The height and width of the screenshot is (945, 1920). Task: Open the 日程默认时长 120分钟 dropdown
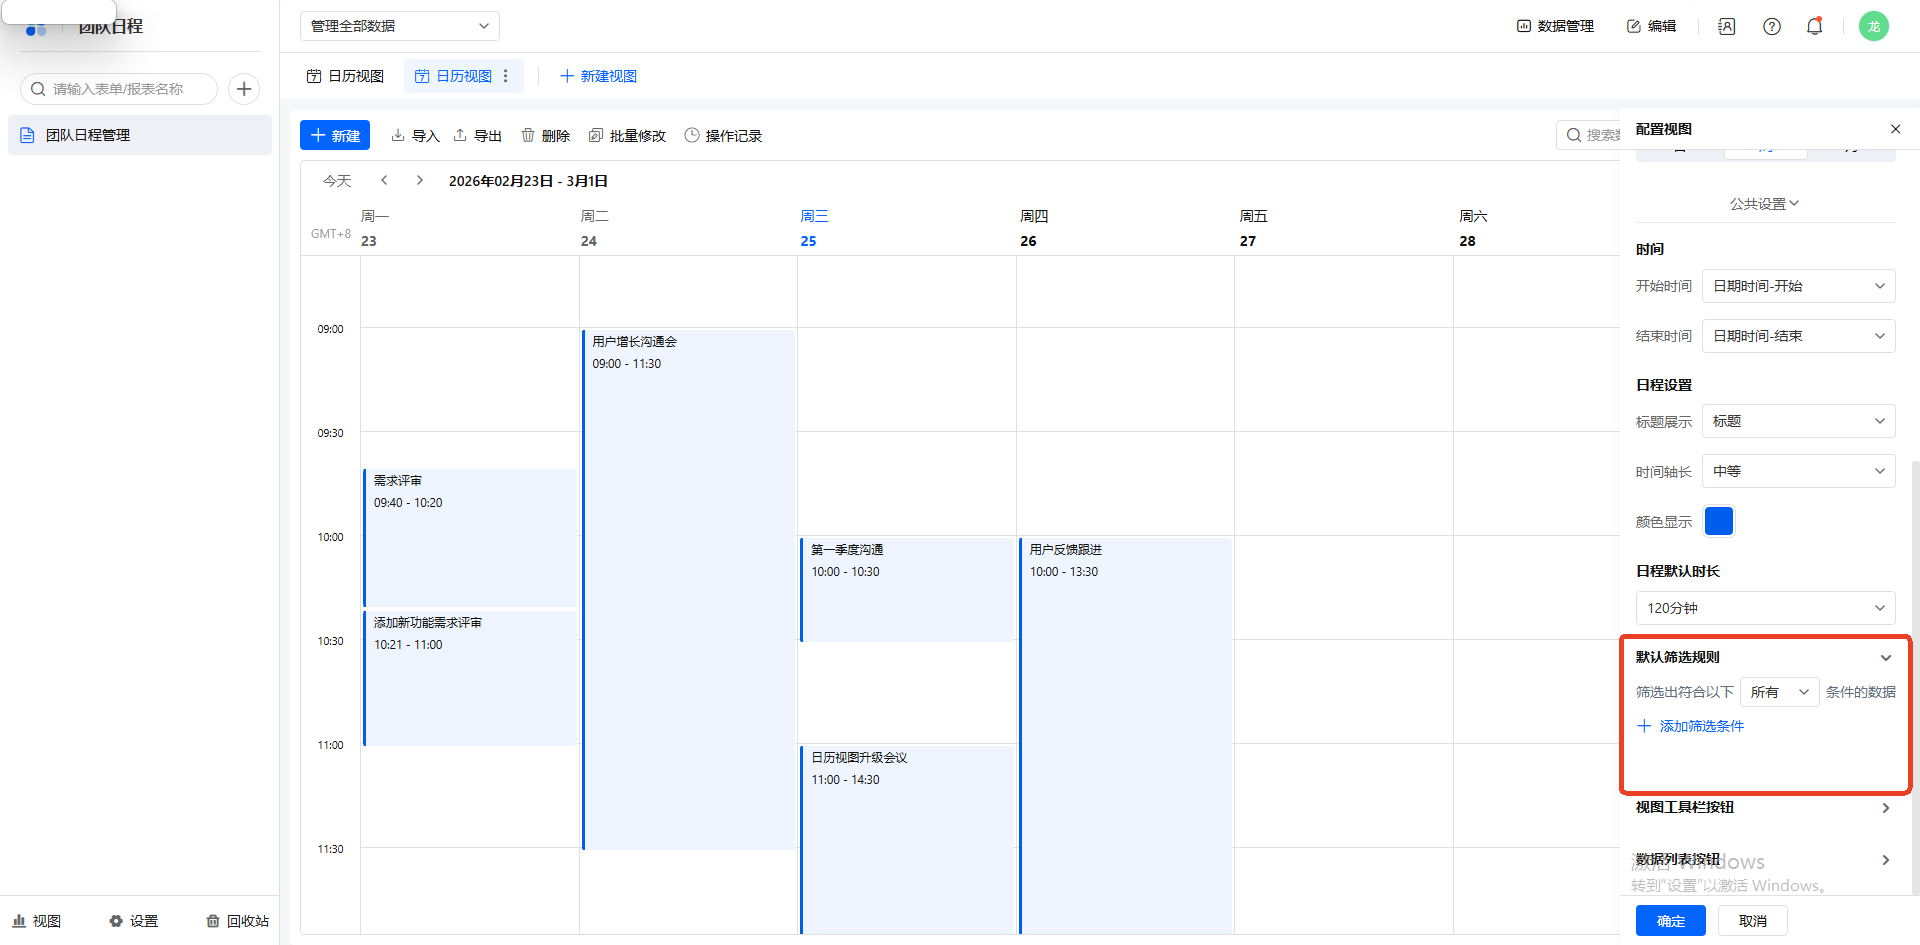[1765, 608]
